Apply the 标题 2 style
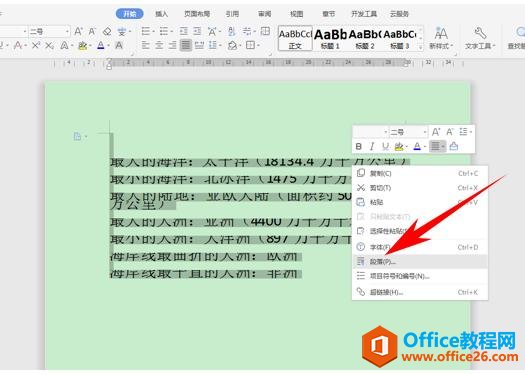 pos(365,39)
